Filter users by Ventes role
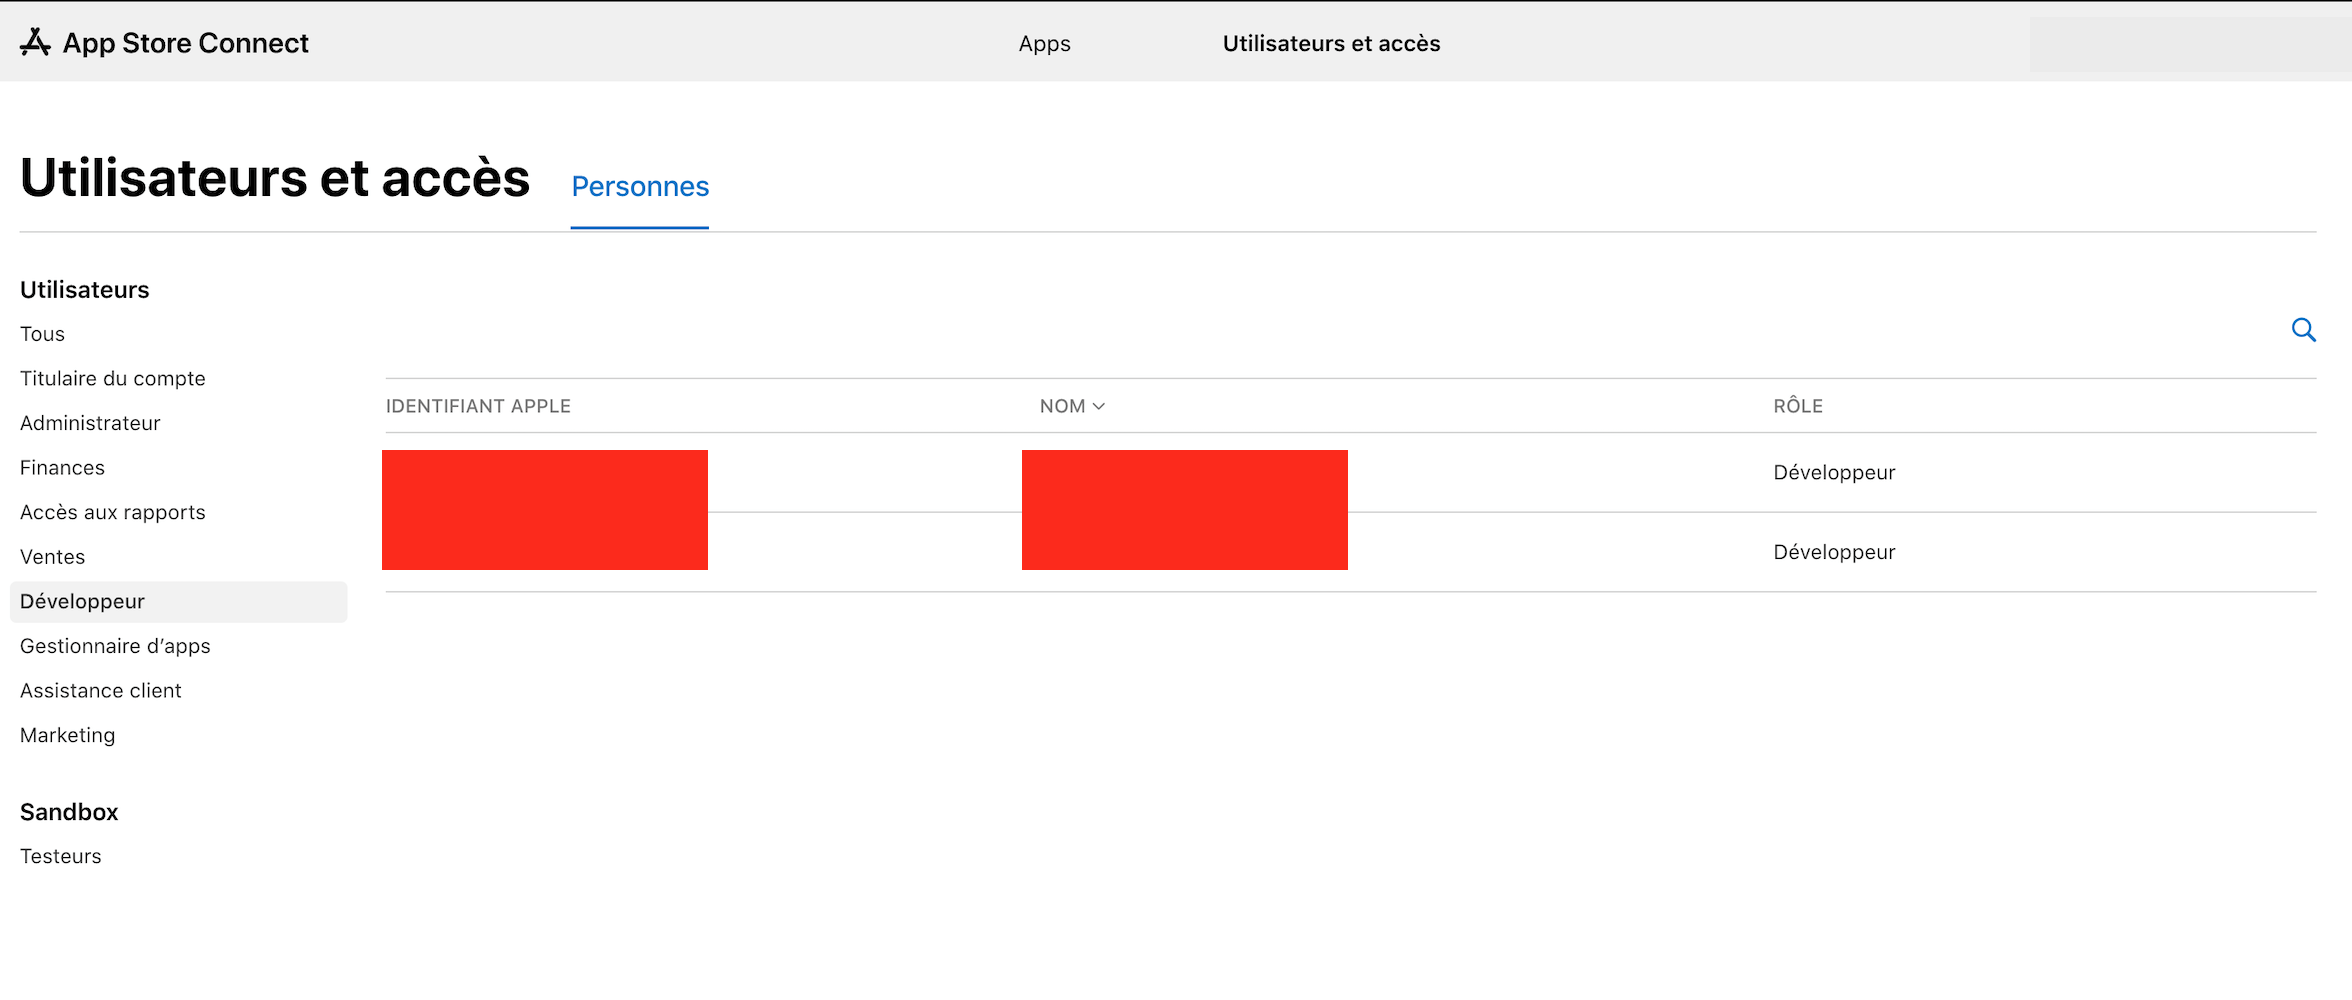 (x=53, y=557)
